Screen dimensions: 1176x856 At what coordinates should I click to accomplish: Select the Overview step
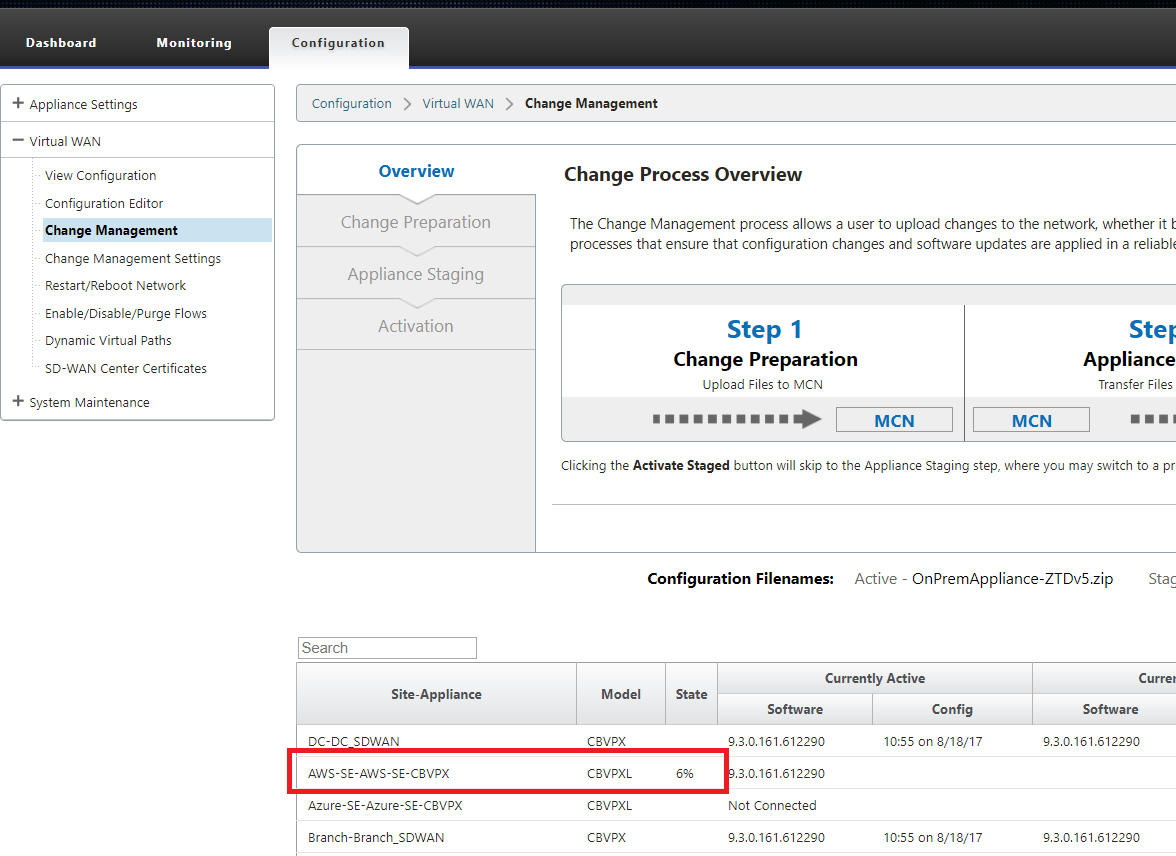pos(416,171)
